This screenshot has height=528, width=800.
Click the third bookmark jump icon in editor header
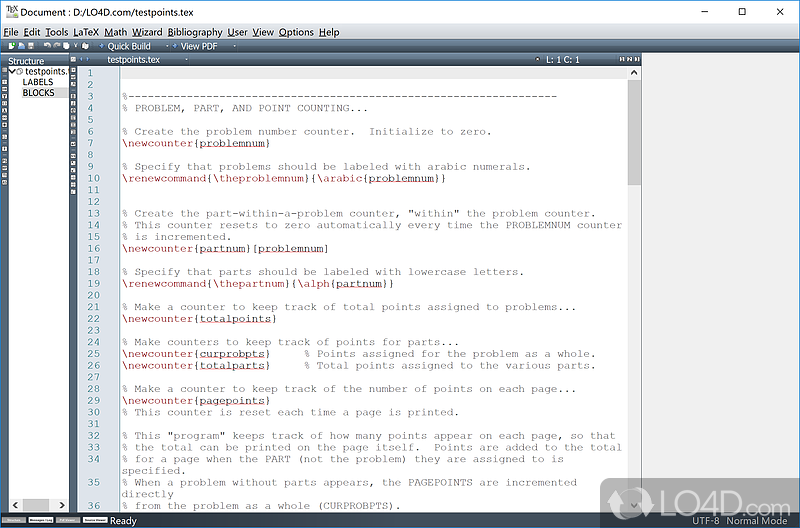637,59
